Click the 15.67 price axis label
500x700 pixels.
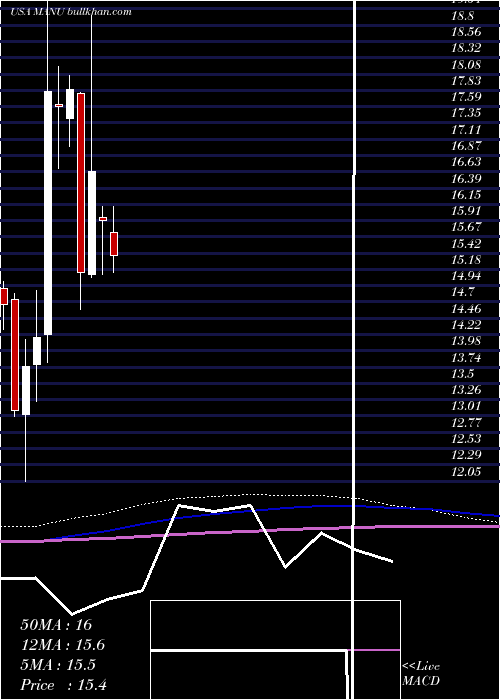point(466,227)
